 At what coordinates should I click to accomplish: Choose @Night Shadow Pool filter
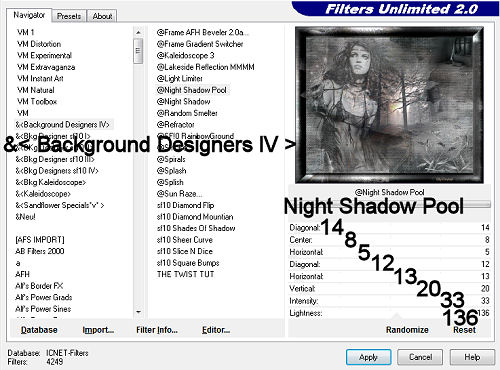click(192, 90)
